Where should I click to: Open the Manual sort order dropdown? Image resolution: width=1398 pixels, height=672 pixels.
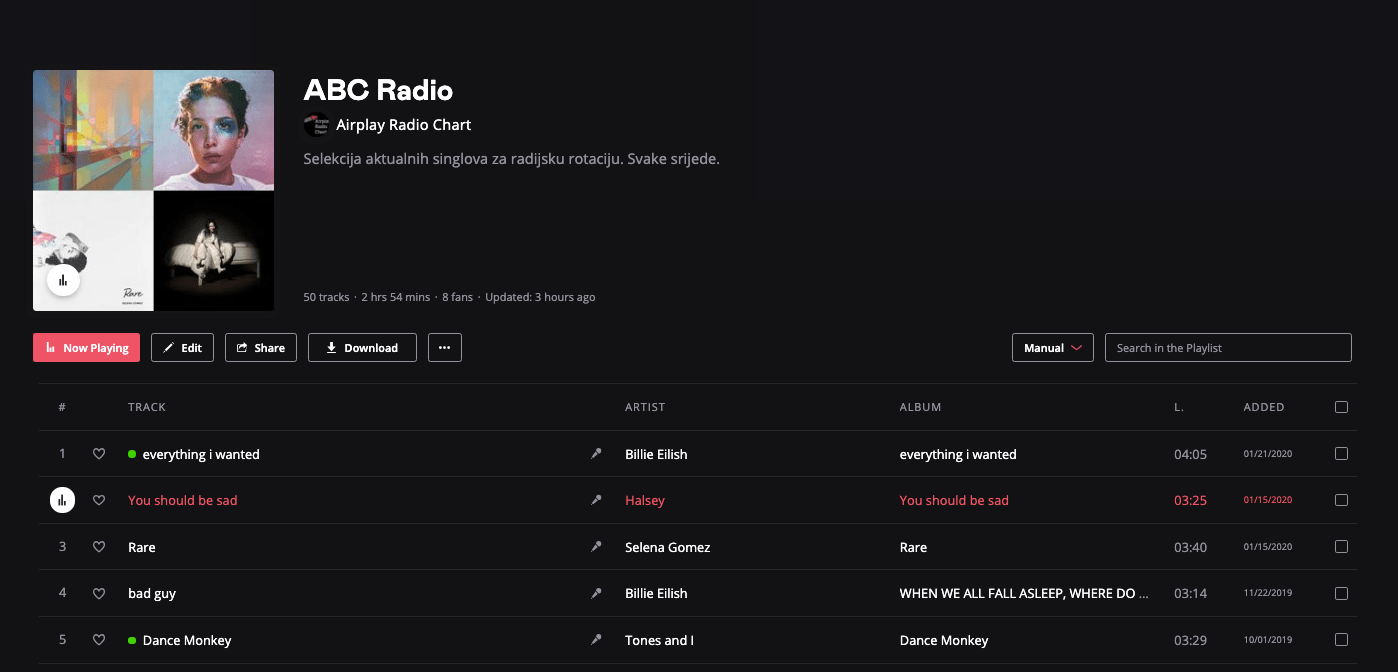point(1052,348)
